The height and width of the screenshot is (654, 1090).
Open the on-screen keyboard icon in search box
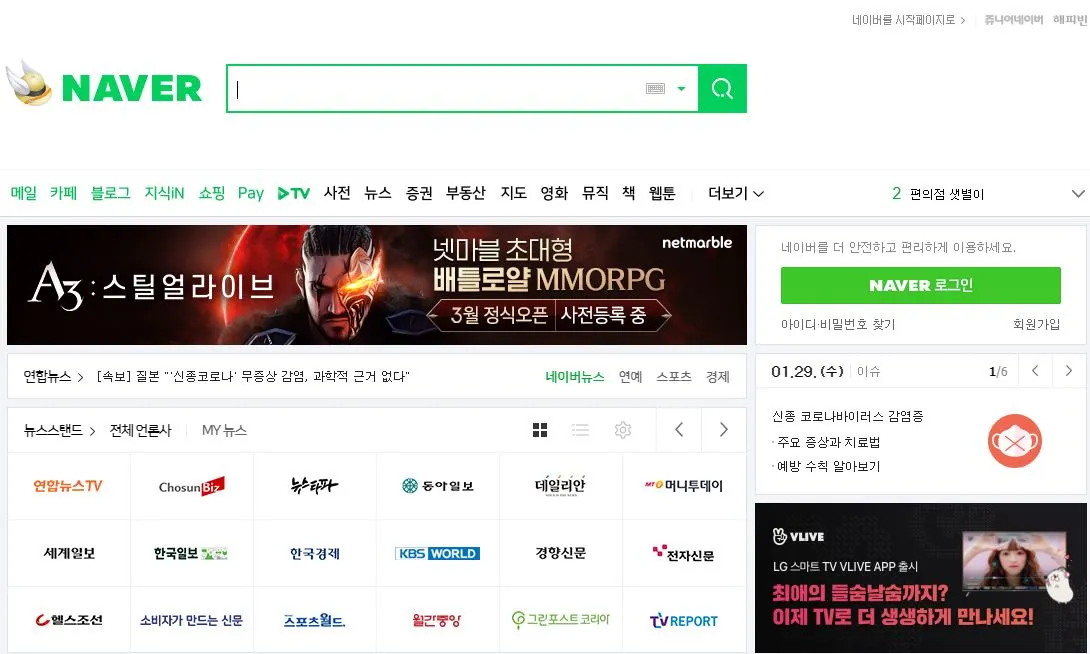click(x=656, y=88)
